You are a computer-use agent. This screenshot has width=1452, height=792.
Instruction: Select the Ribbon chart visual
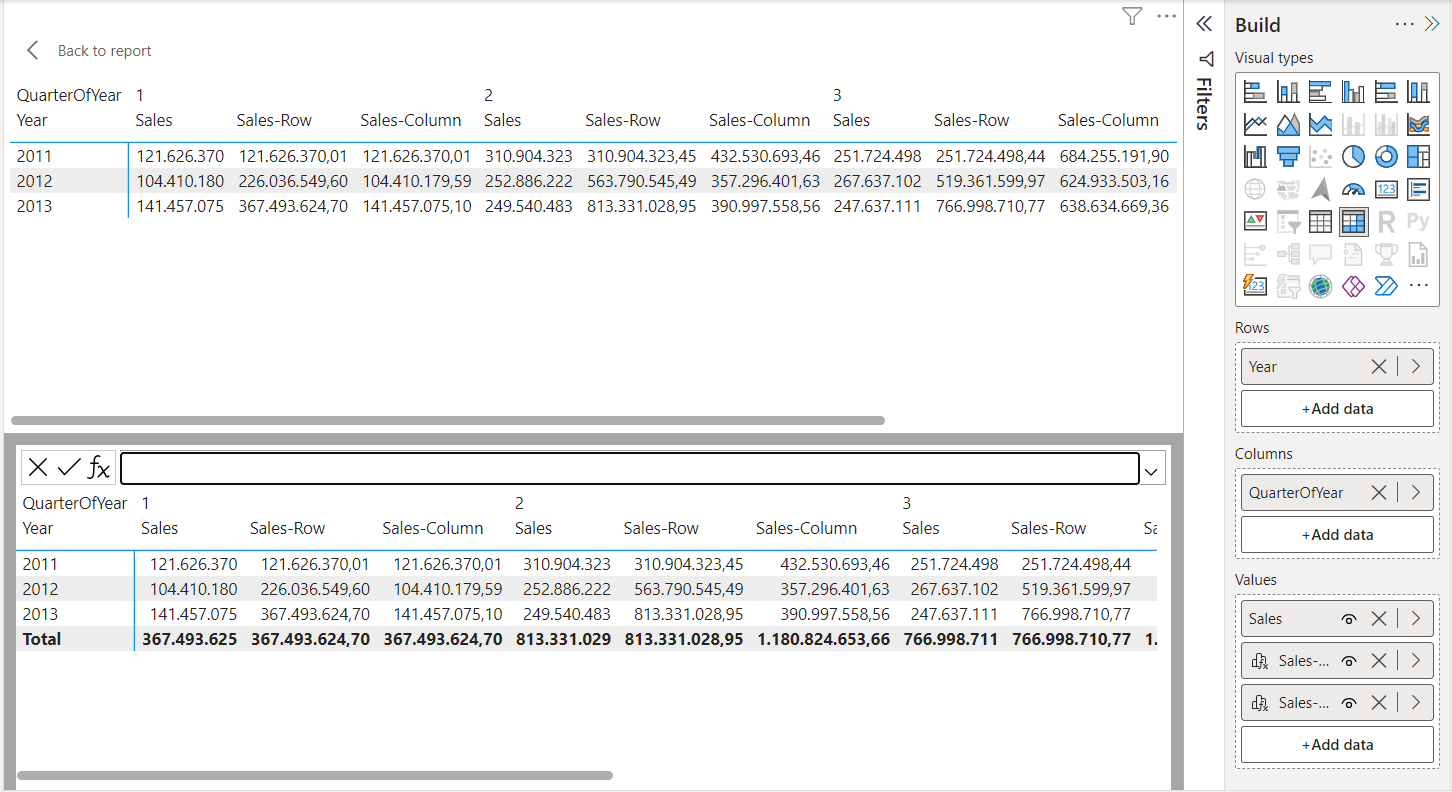(1418, 124)
